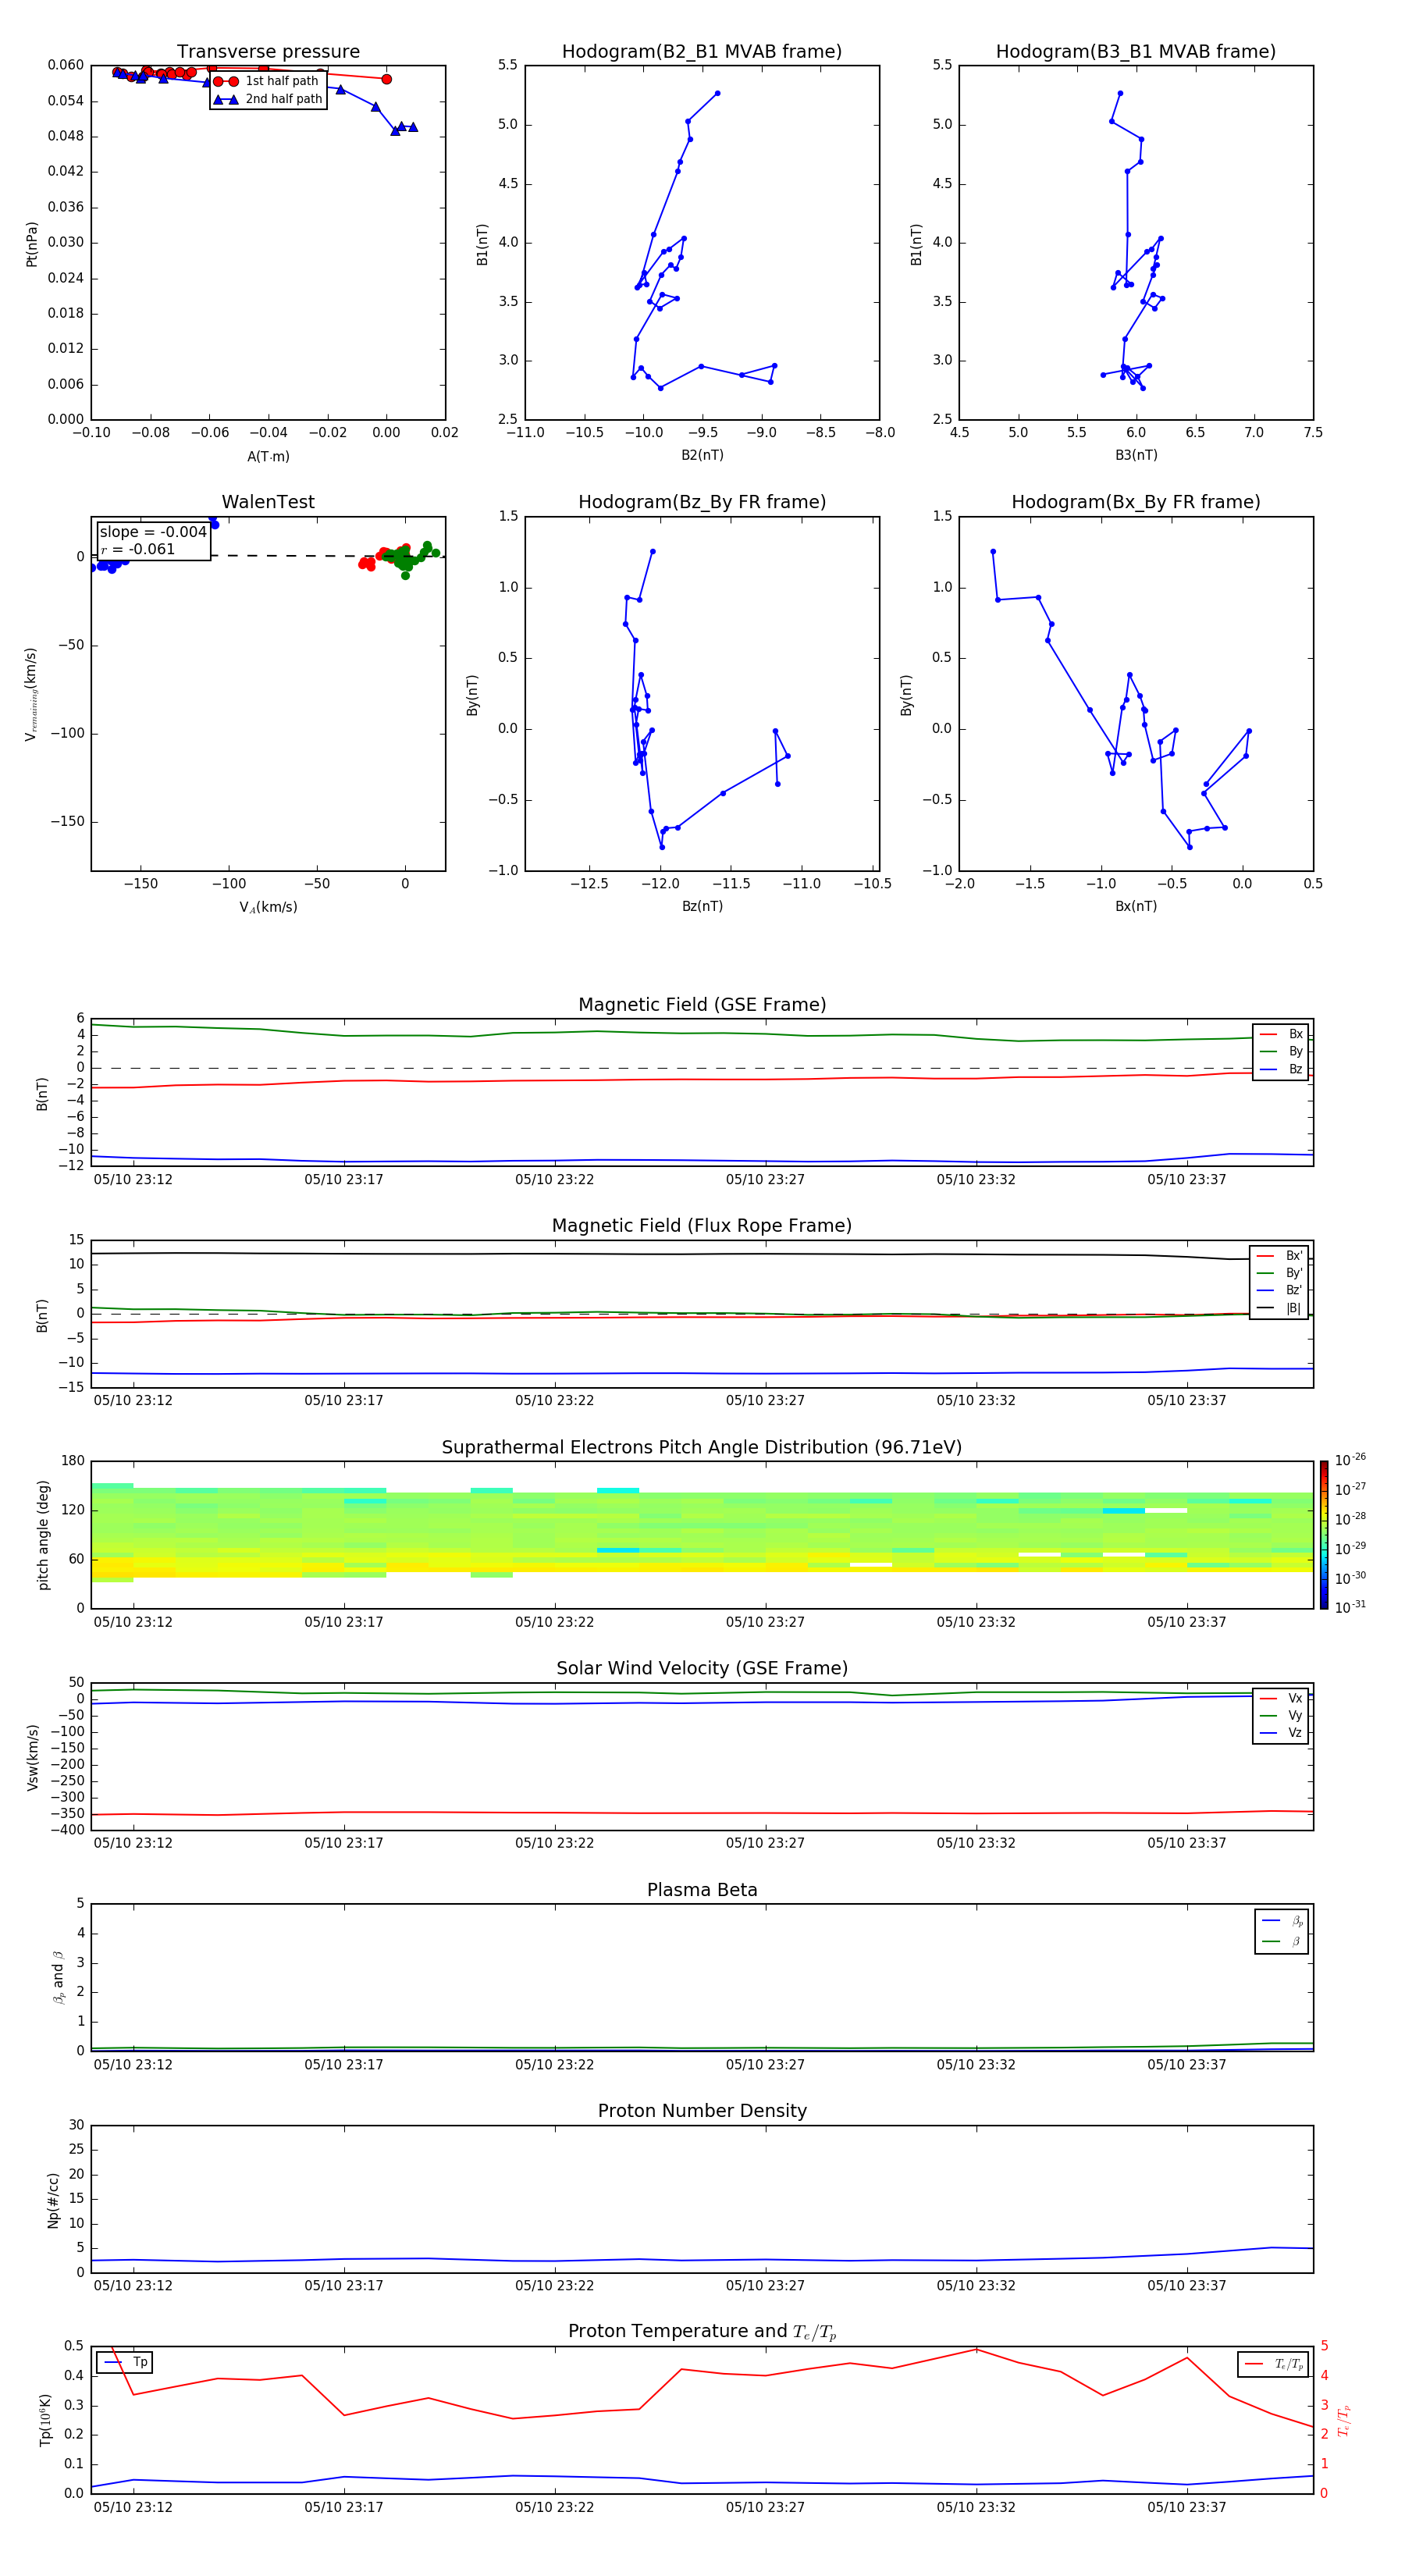Select "Vz" in the solar wind legend
This screenshot has height=2576, width=1405.
(x=1281, y=1733)
